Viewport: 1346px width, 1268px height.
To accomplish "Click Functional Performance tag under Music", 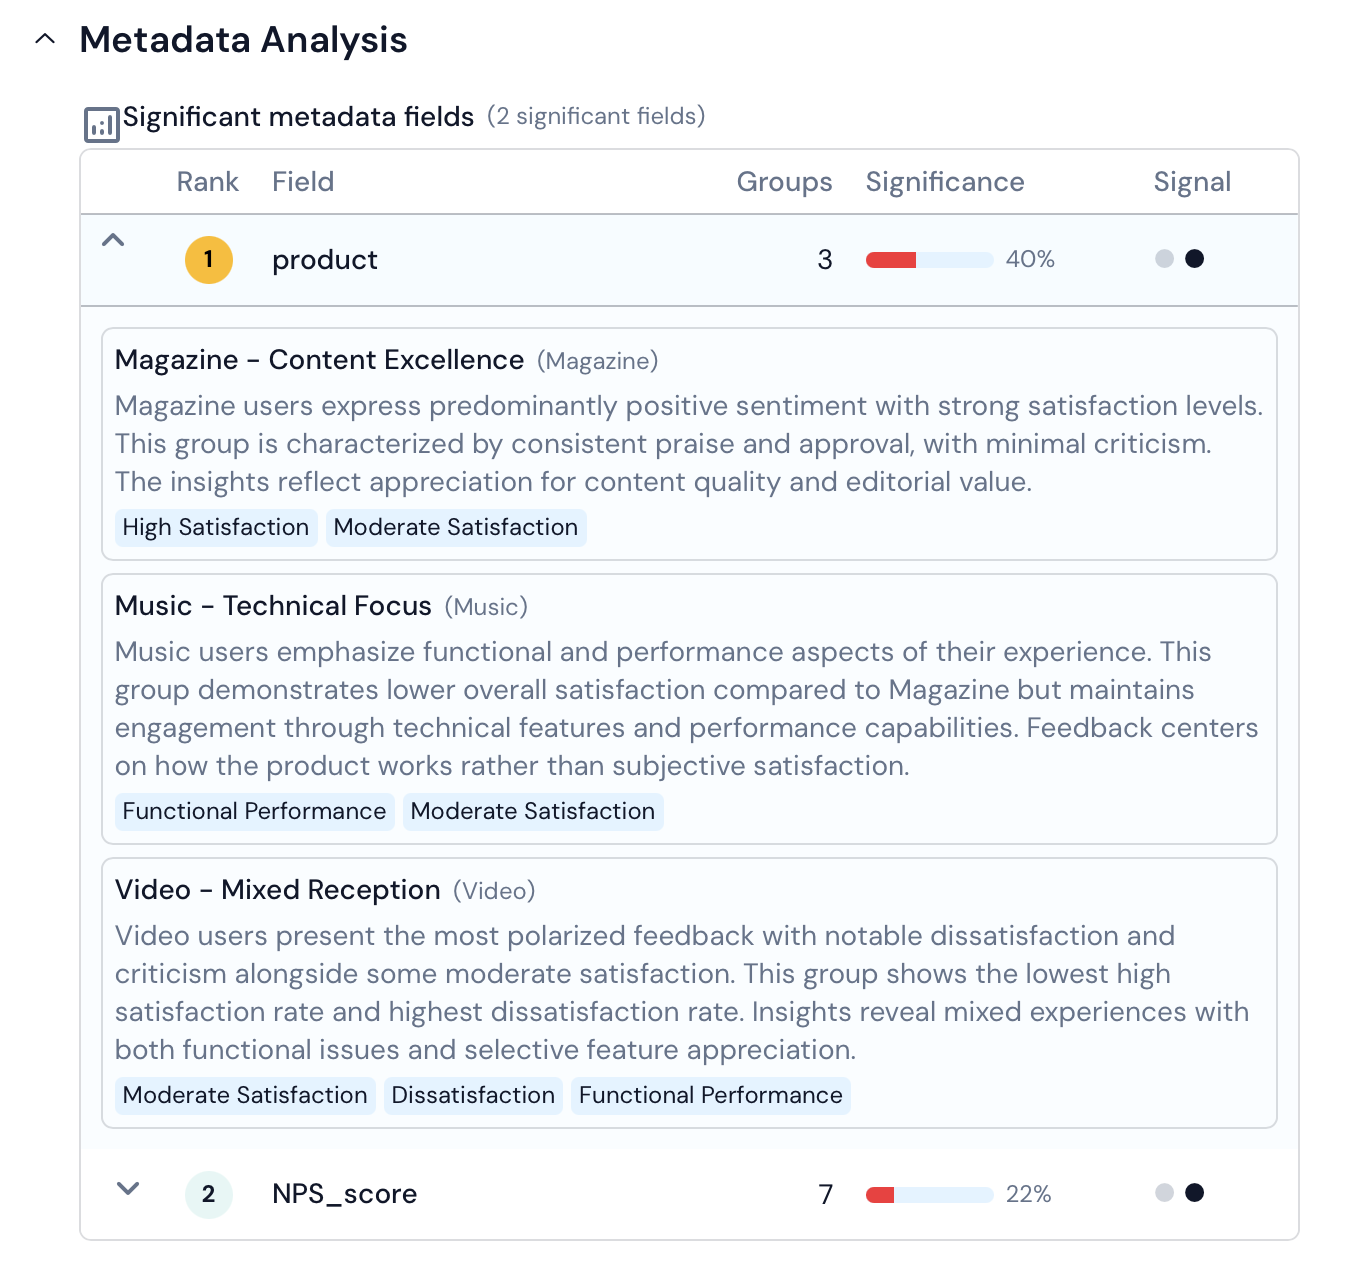I will 254,812.
